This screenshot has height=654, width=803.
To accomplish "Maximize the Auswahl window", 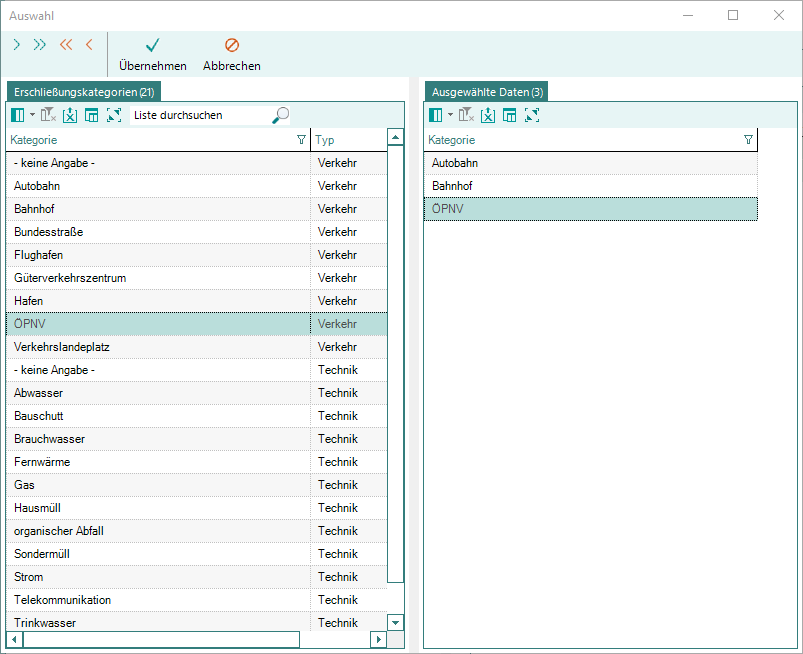I will [x=733, y=15].
